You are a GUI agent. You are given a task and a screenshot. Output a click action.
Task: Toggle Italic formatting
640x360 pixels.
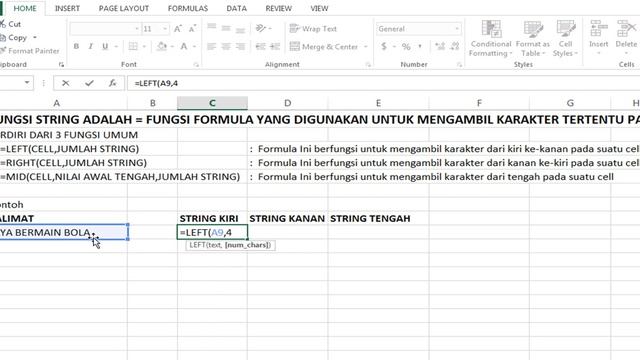(91, 47)
